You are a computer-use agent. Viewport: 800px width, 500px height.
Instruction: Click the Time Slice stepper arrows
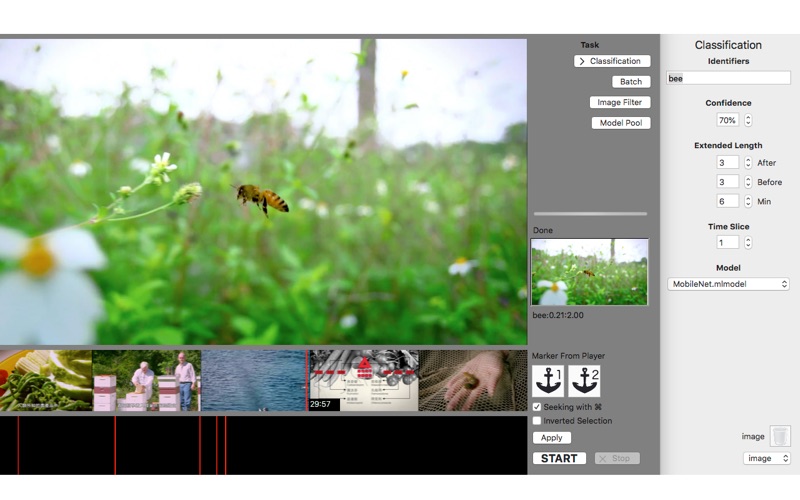pos(748,242)
